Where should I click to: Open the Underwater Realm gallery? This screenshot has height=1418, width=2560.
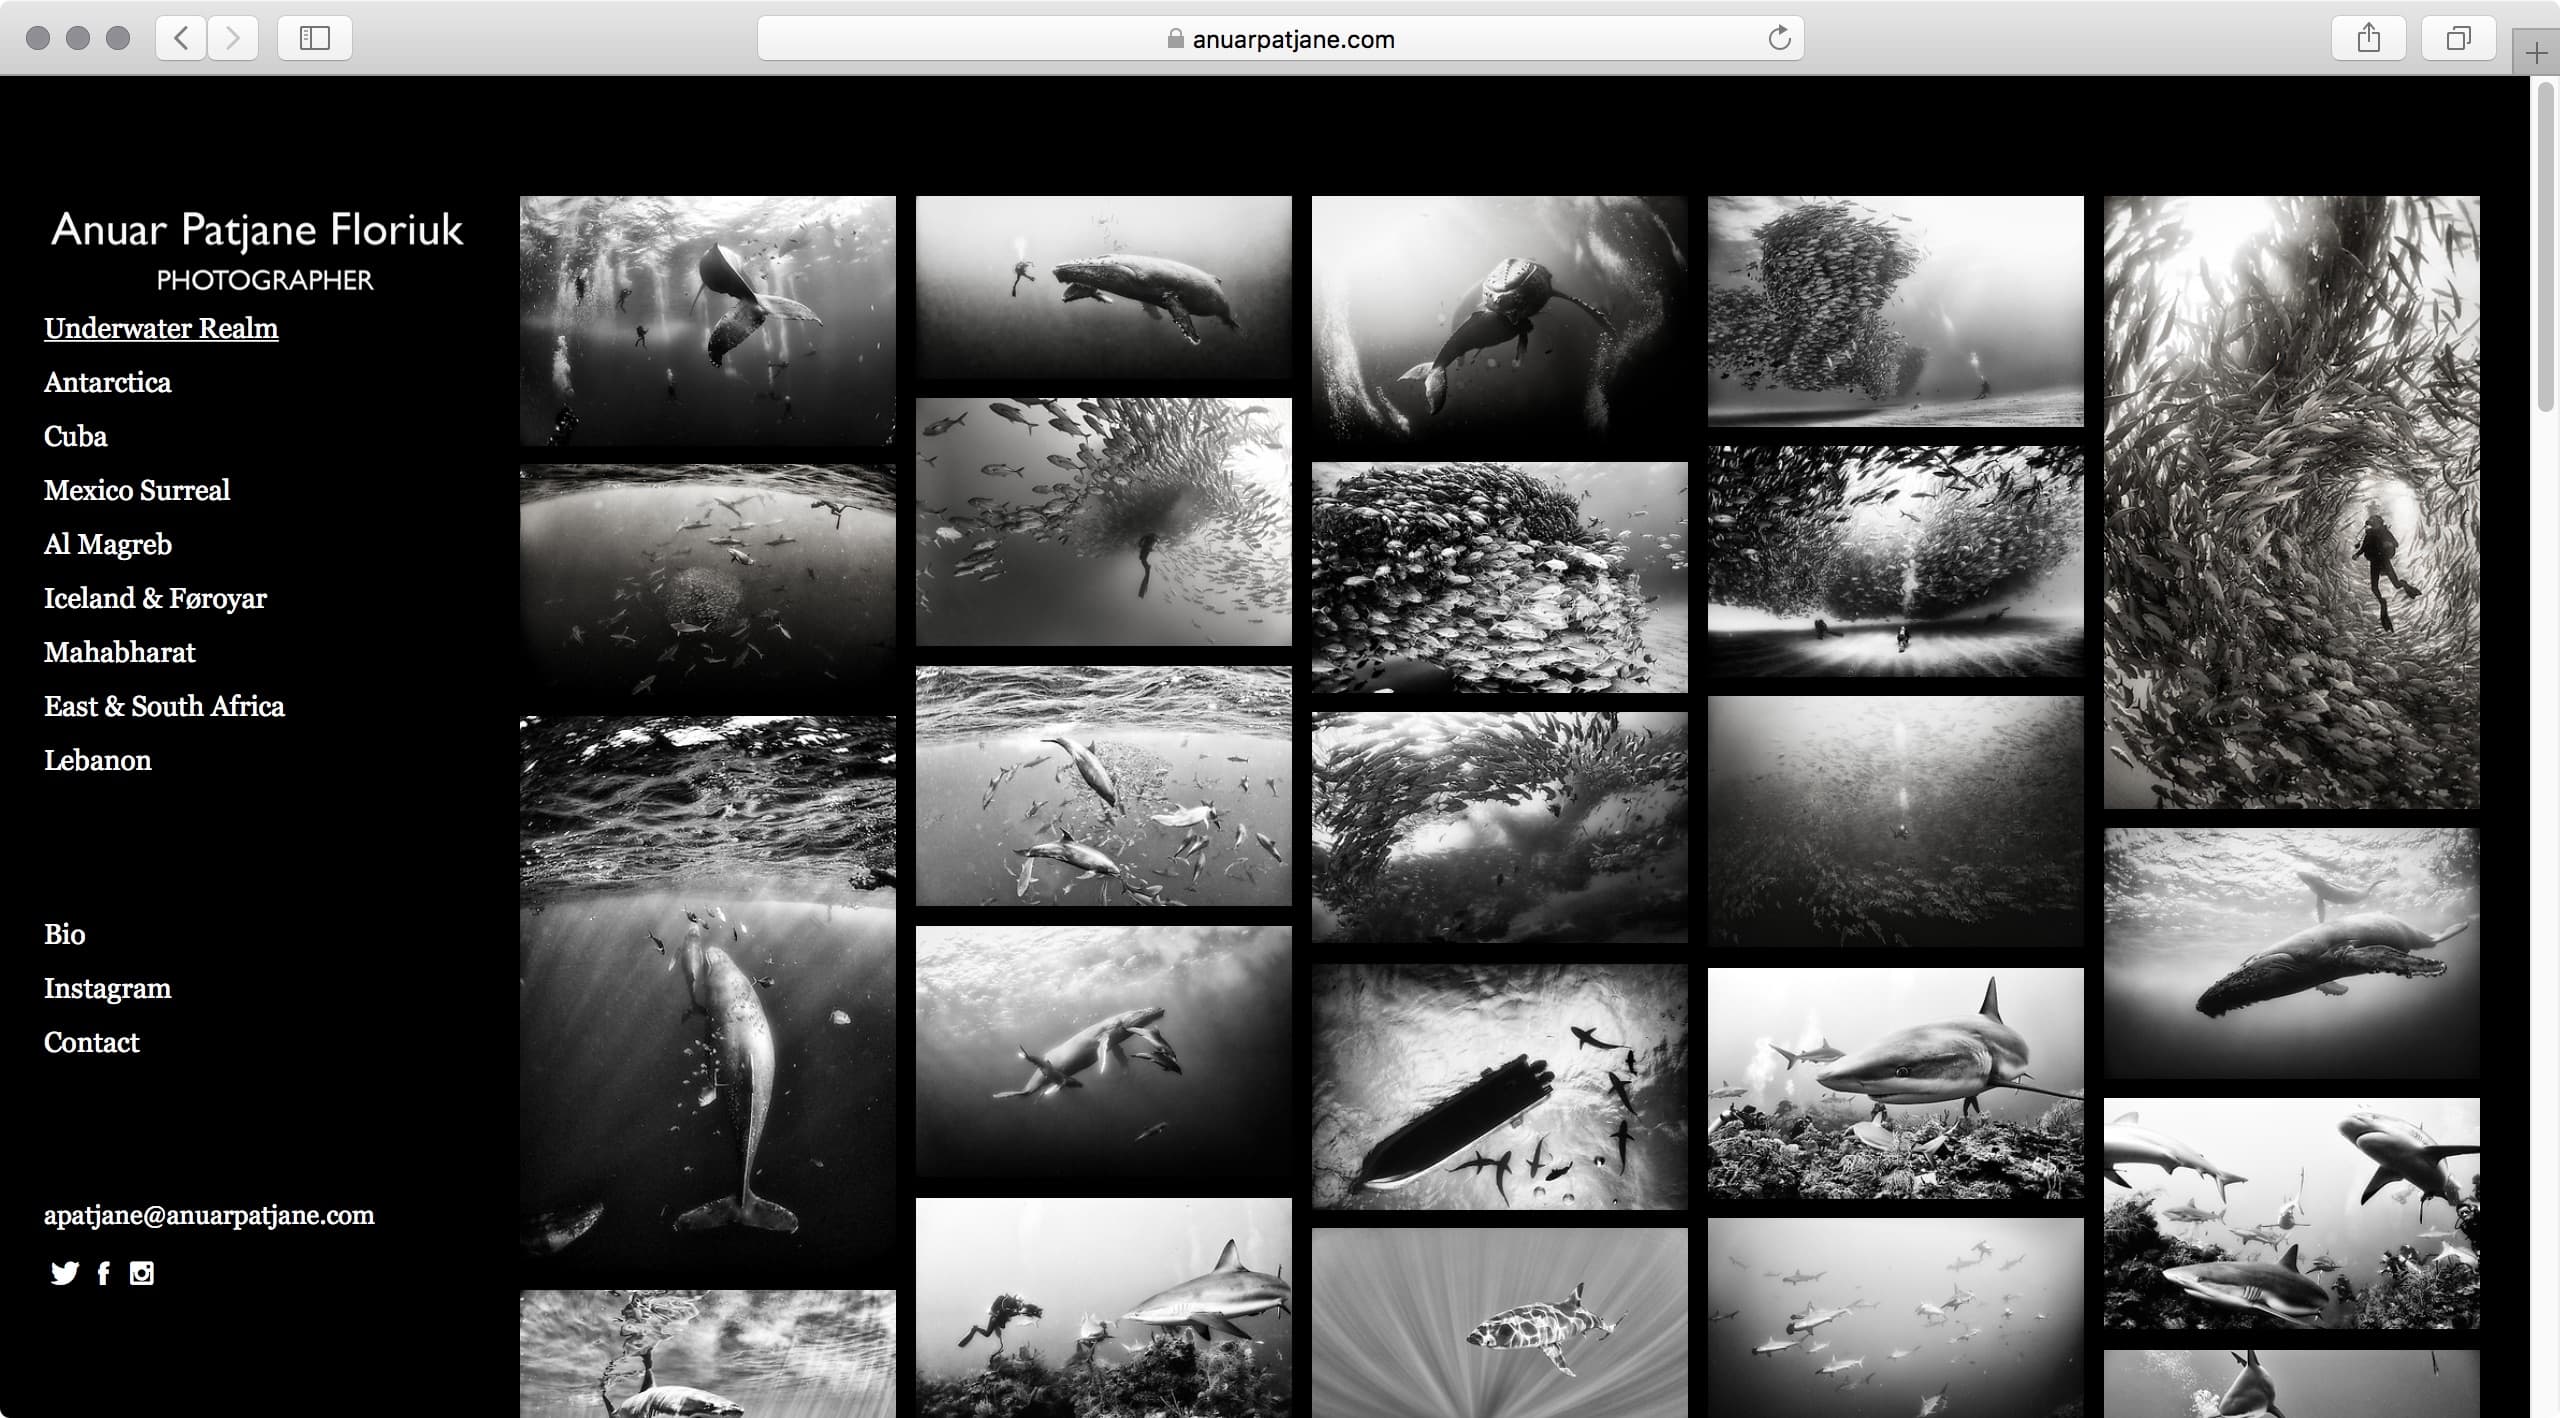point(161,328)
